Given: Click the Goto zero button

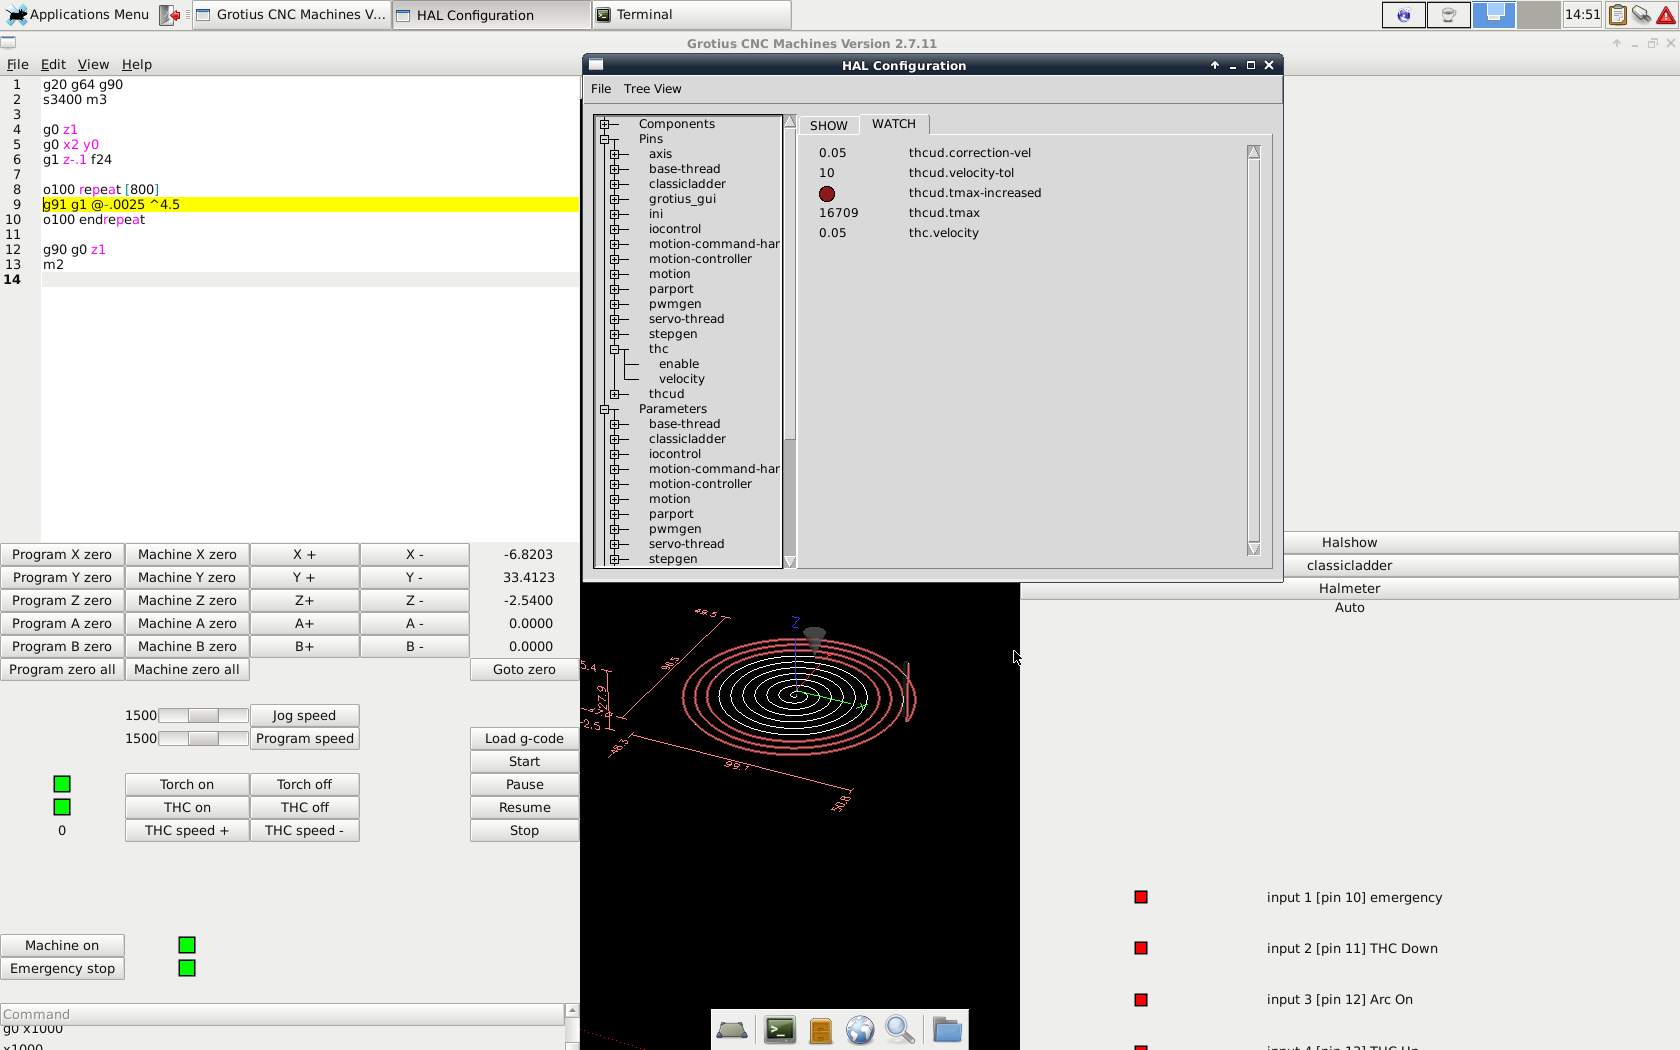Looking at the screenshot, I should coord(524,670).
